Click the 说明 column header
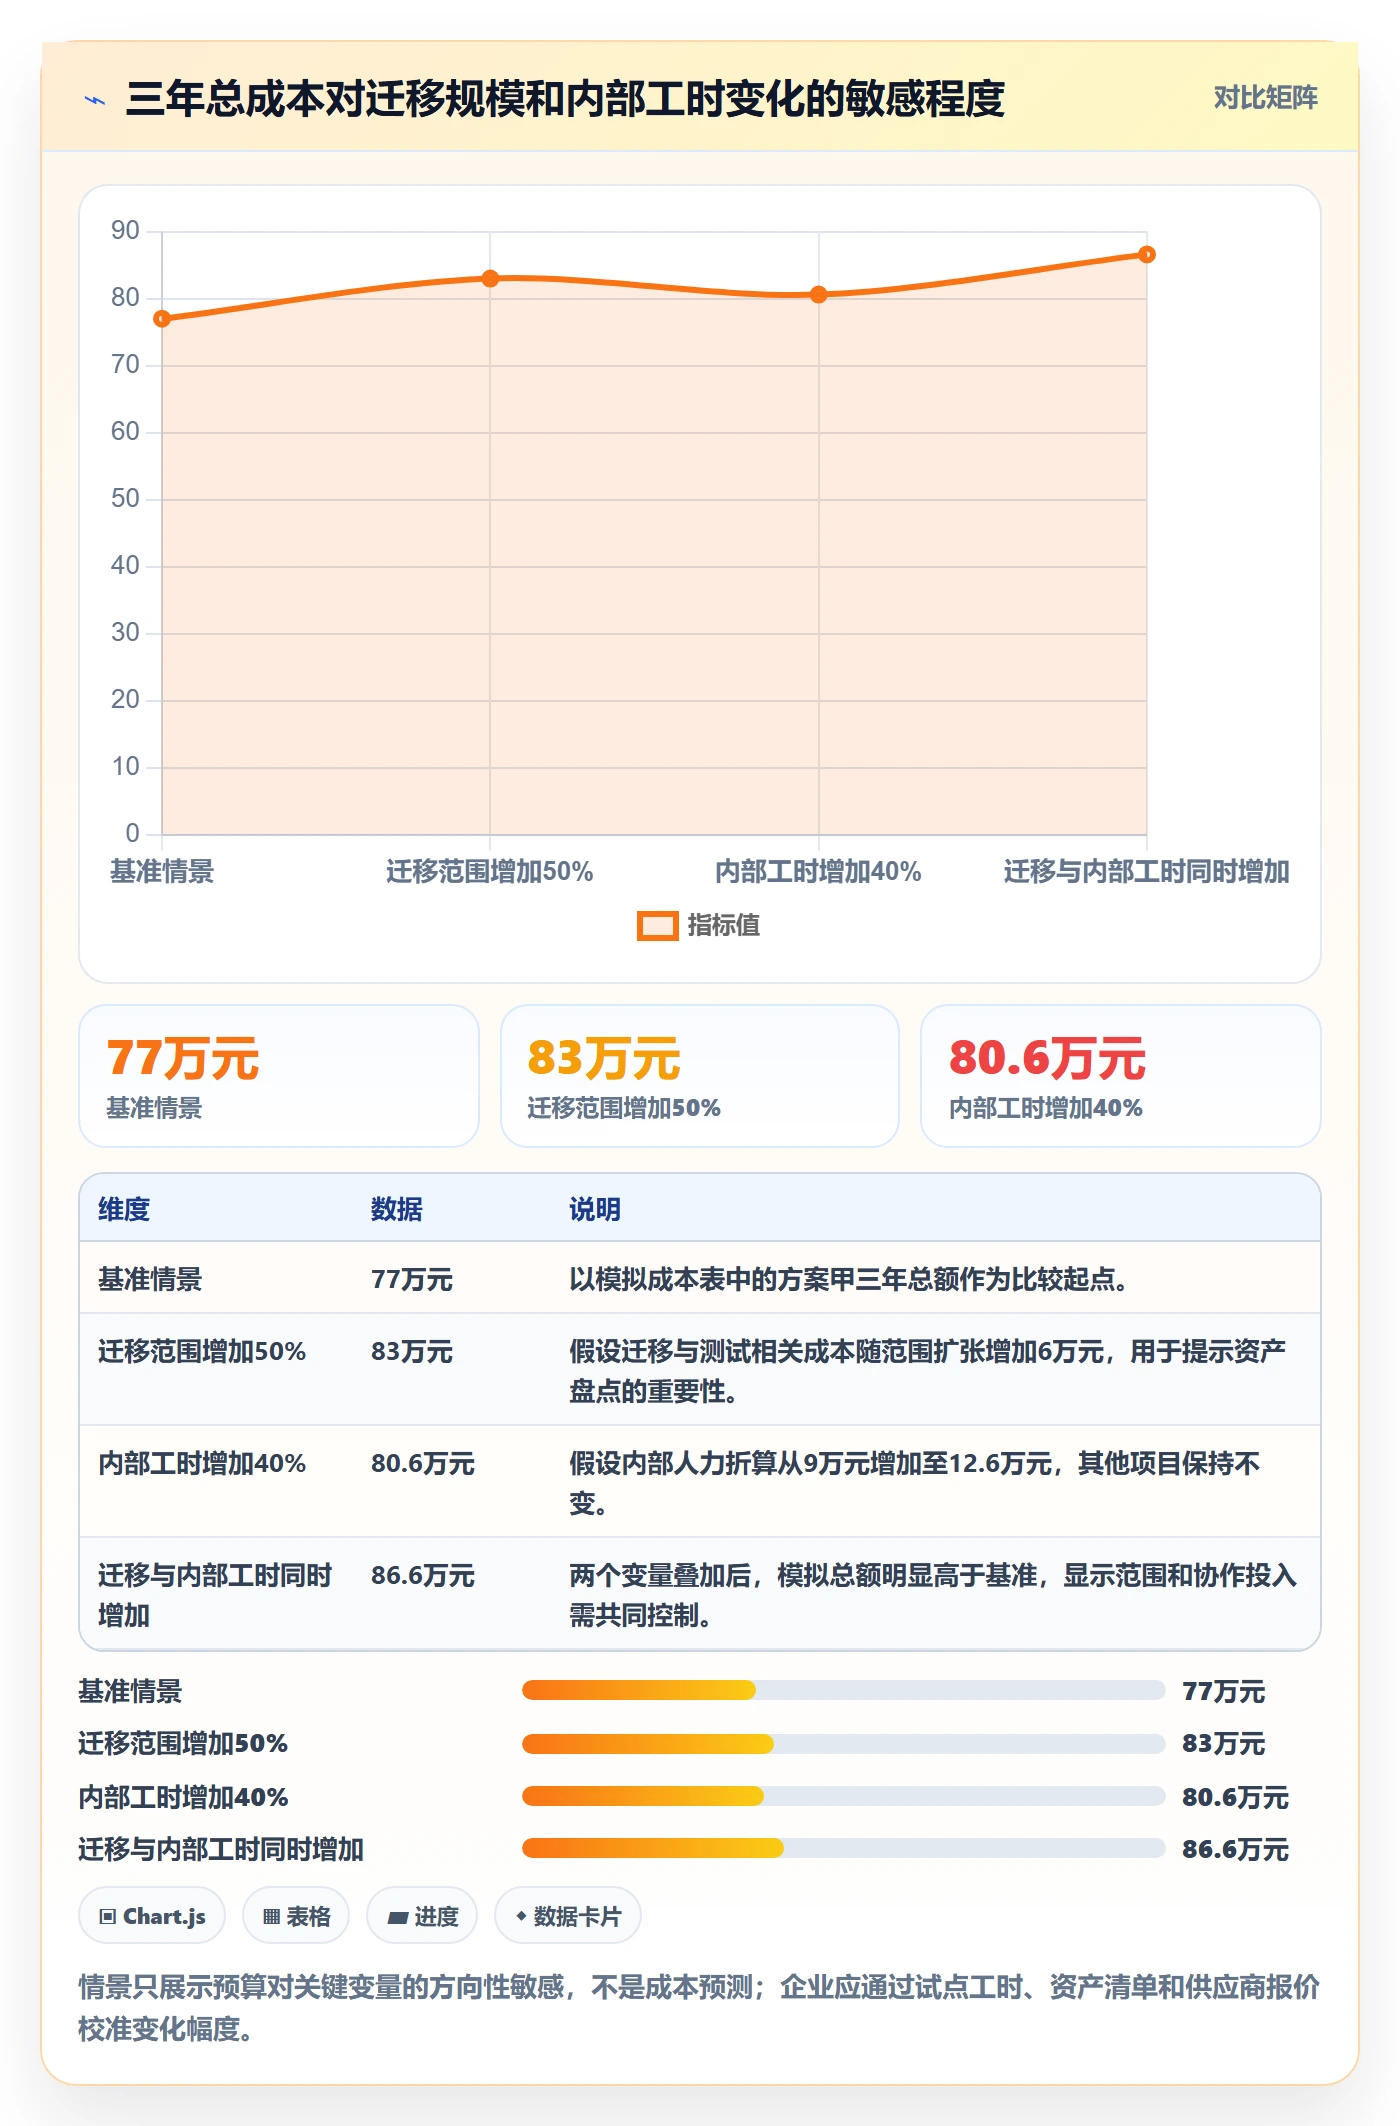Image resolution: width=1400 pixels, height=2126 pixels. click(595, 1209)
